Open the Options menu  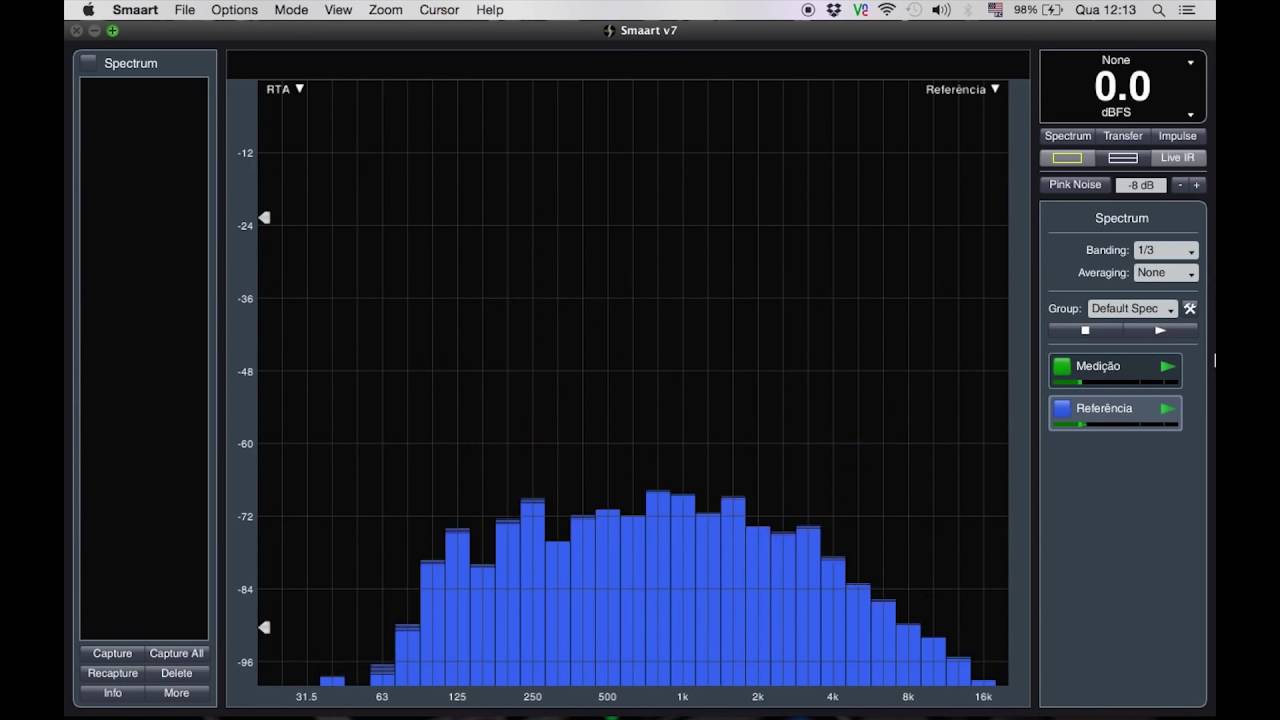click(x=234, y=10)
